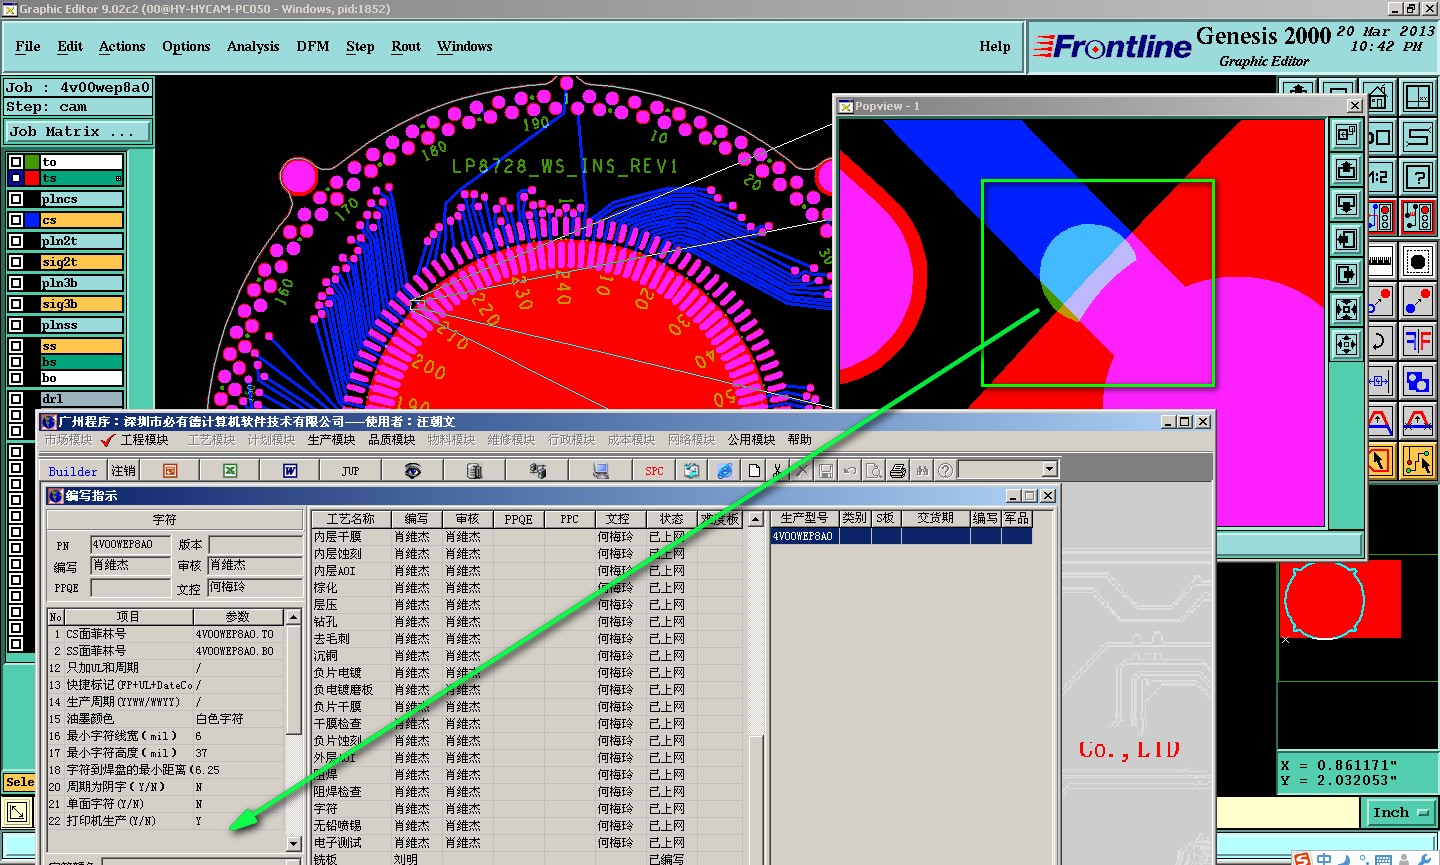Toggle display checkbox for layer drl

[16, 399]
